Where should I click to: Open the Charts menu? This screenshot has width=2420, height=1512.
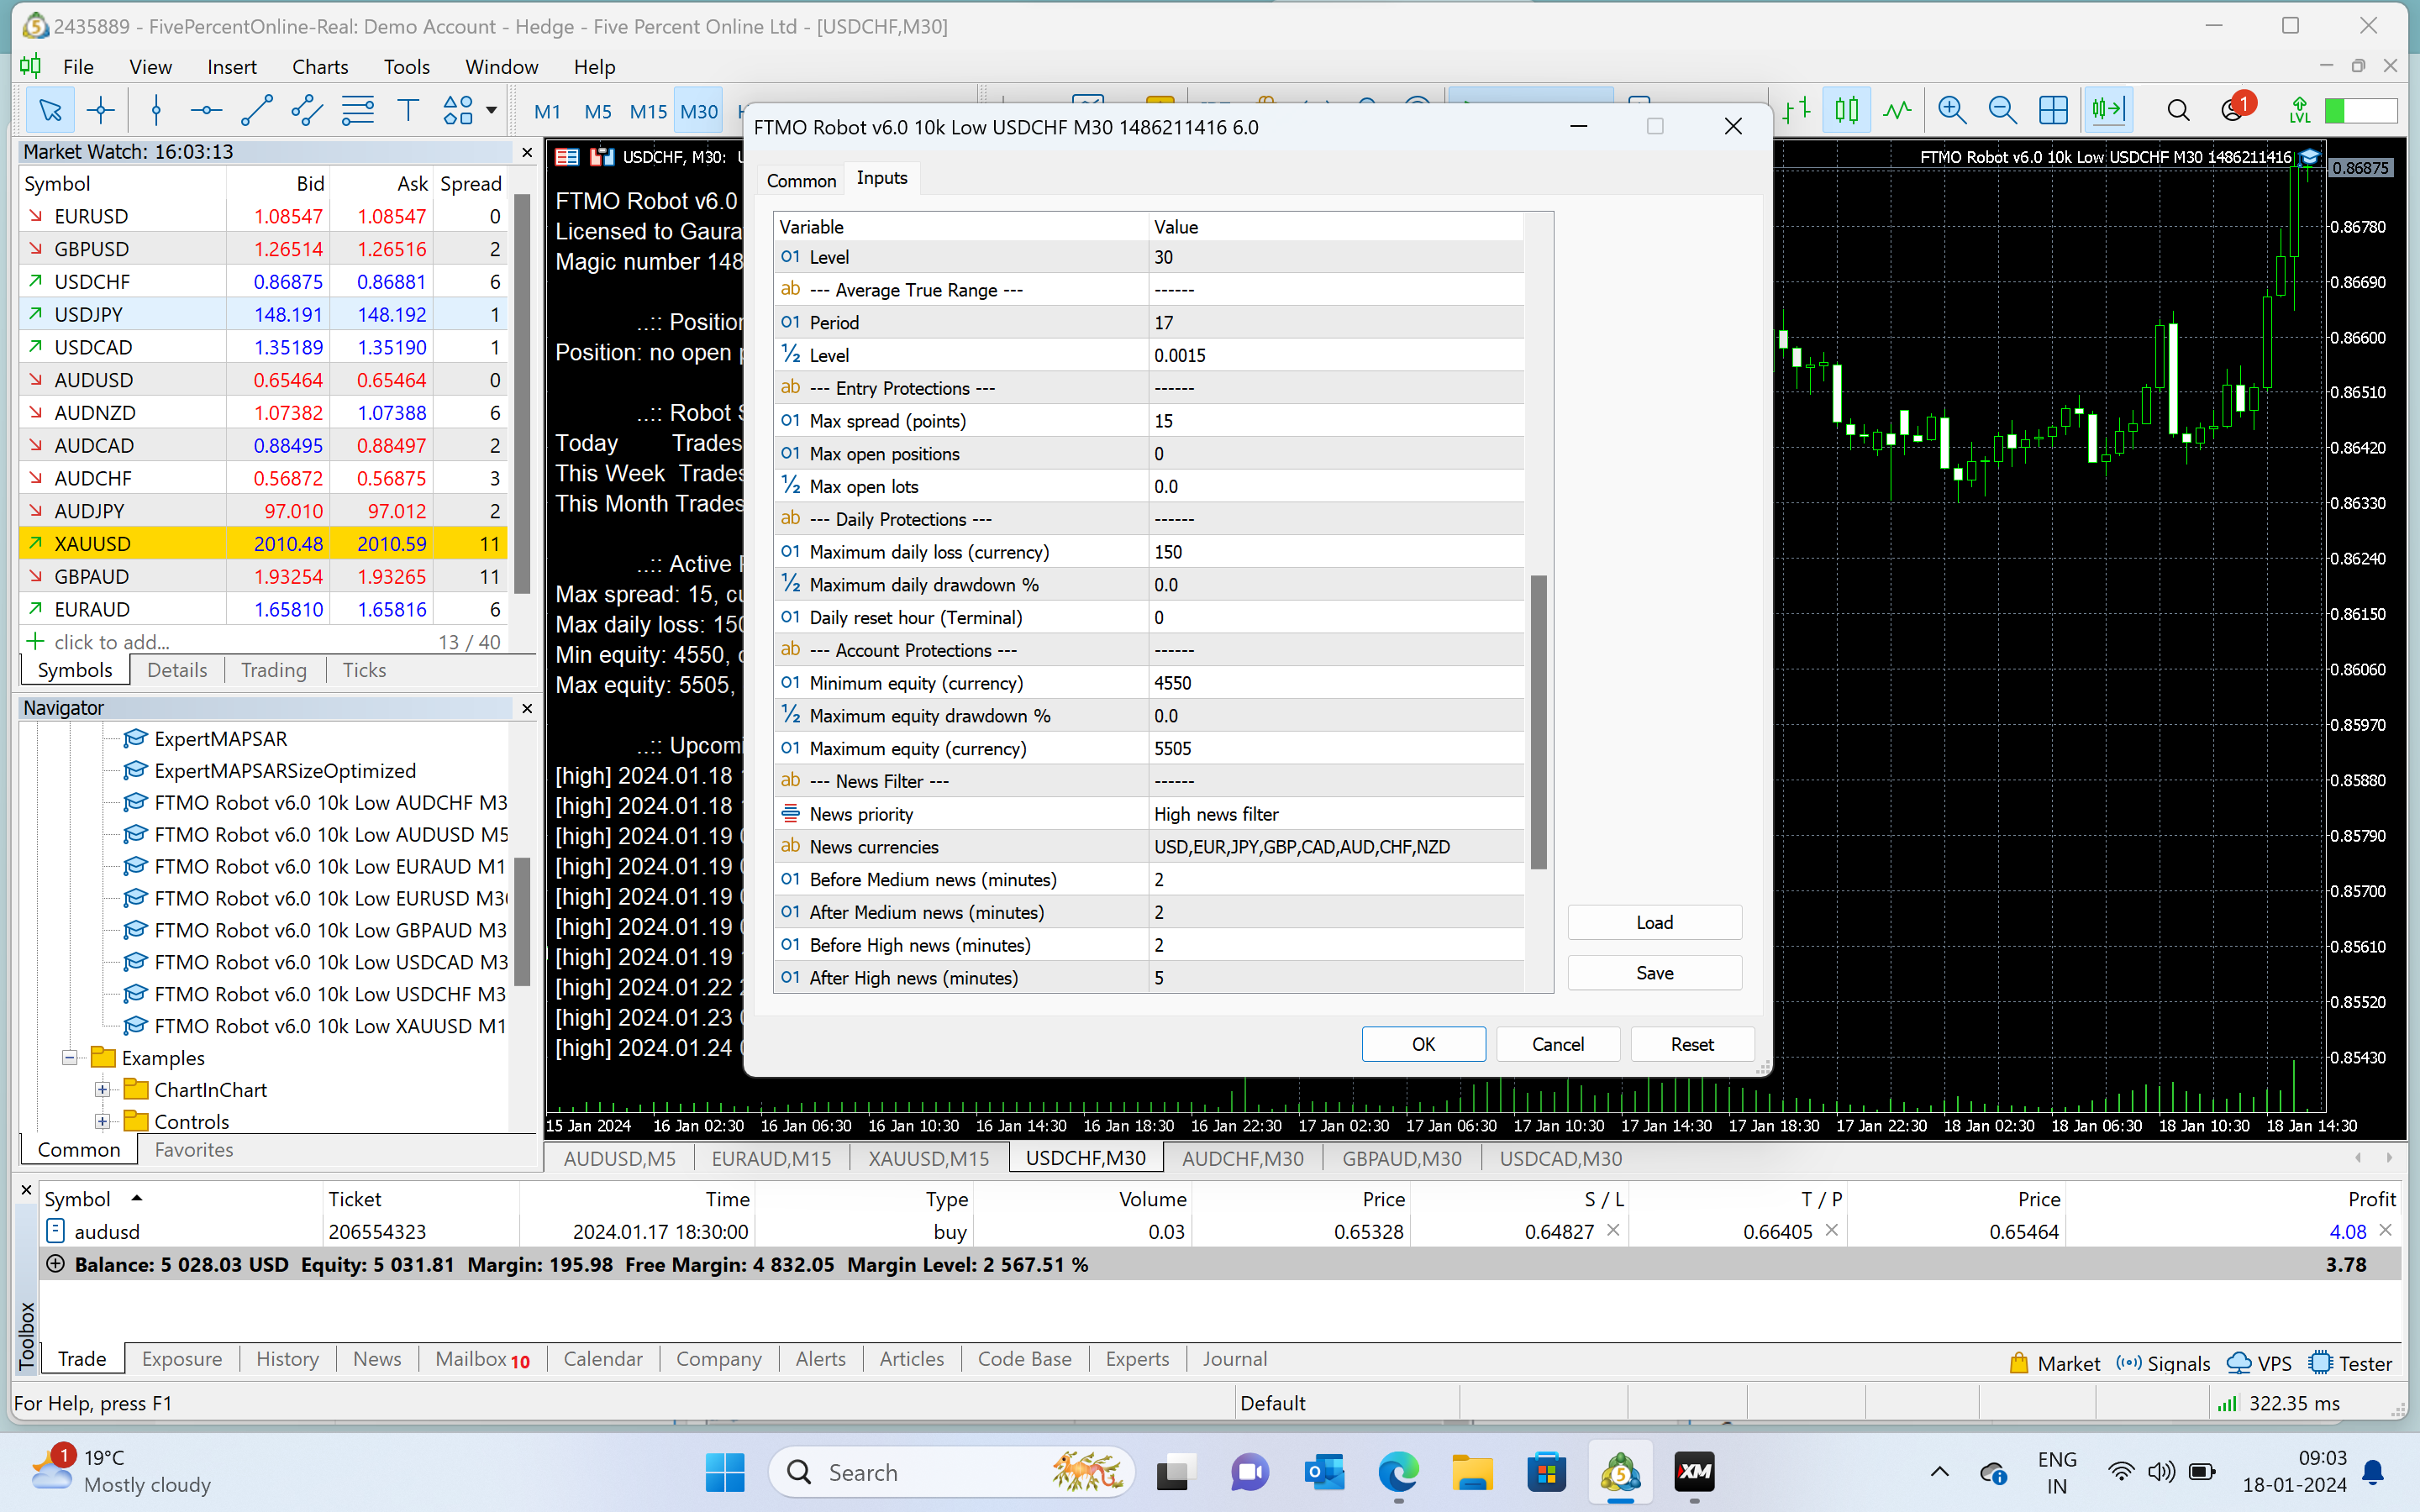coord(320,66)
